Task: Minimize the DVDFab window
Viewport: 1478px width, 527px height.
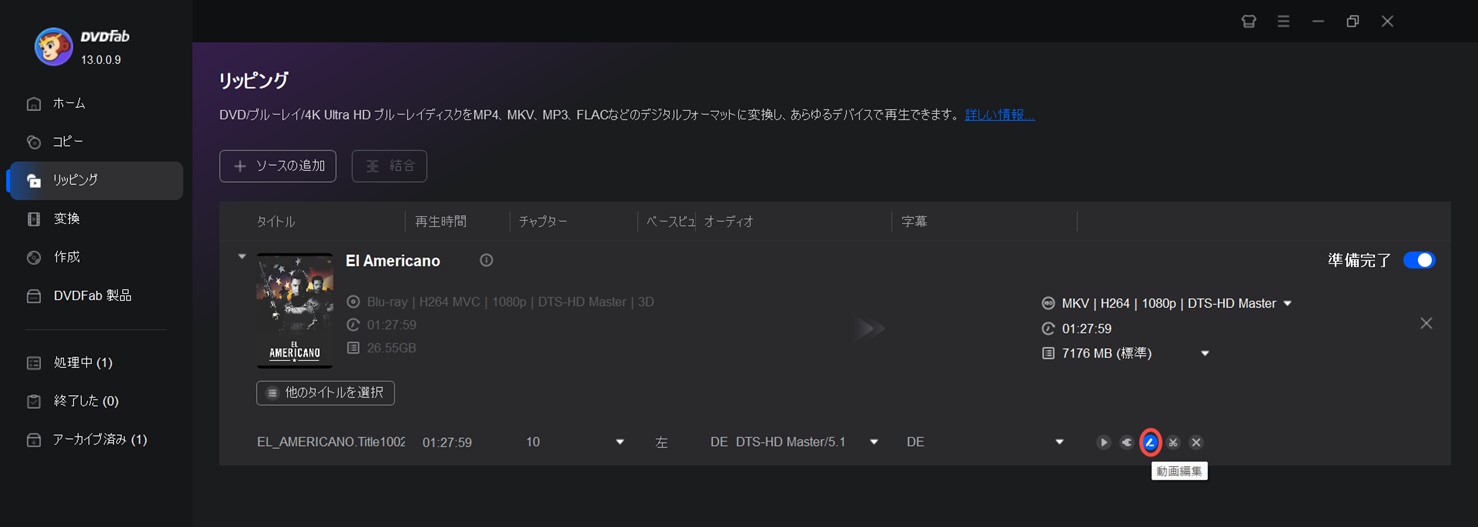Action: [x=1319, y=21]
